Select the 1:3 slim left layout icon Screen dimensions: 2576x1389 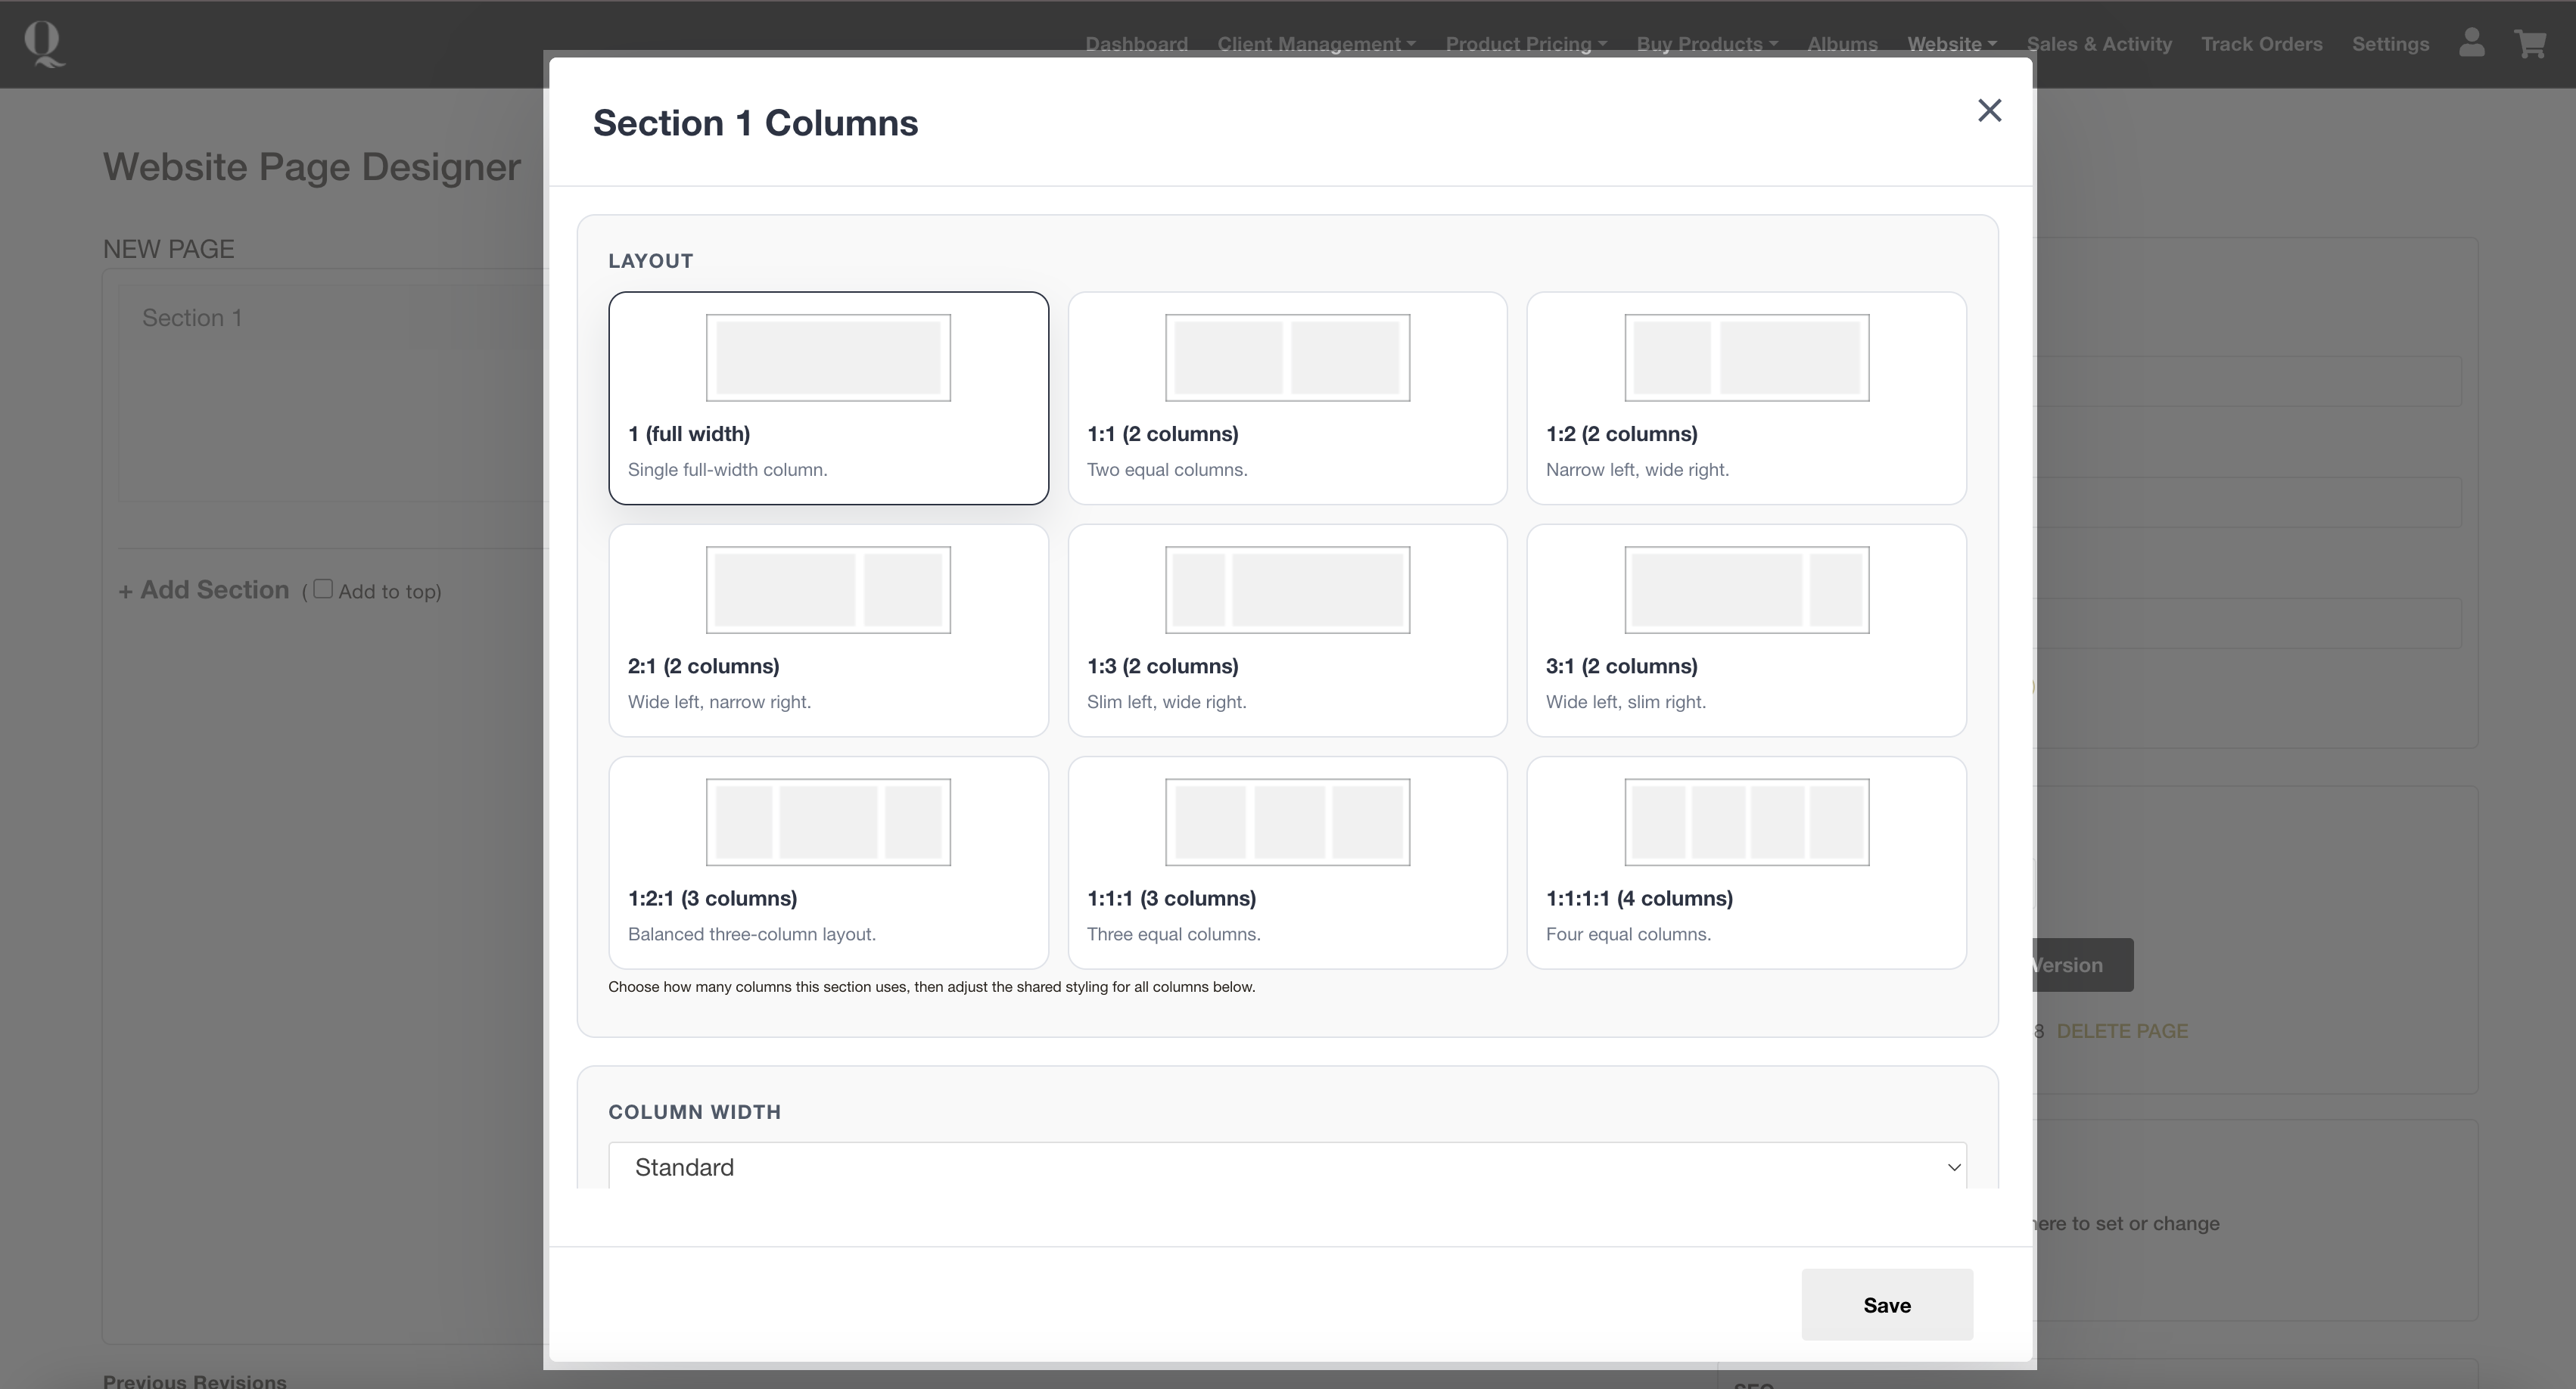click(x=1287, y=590)
